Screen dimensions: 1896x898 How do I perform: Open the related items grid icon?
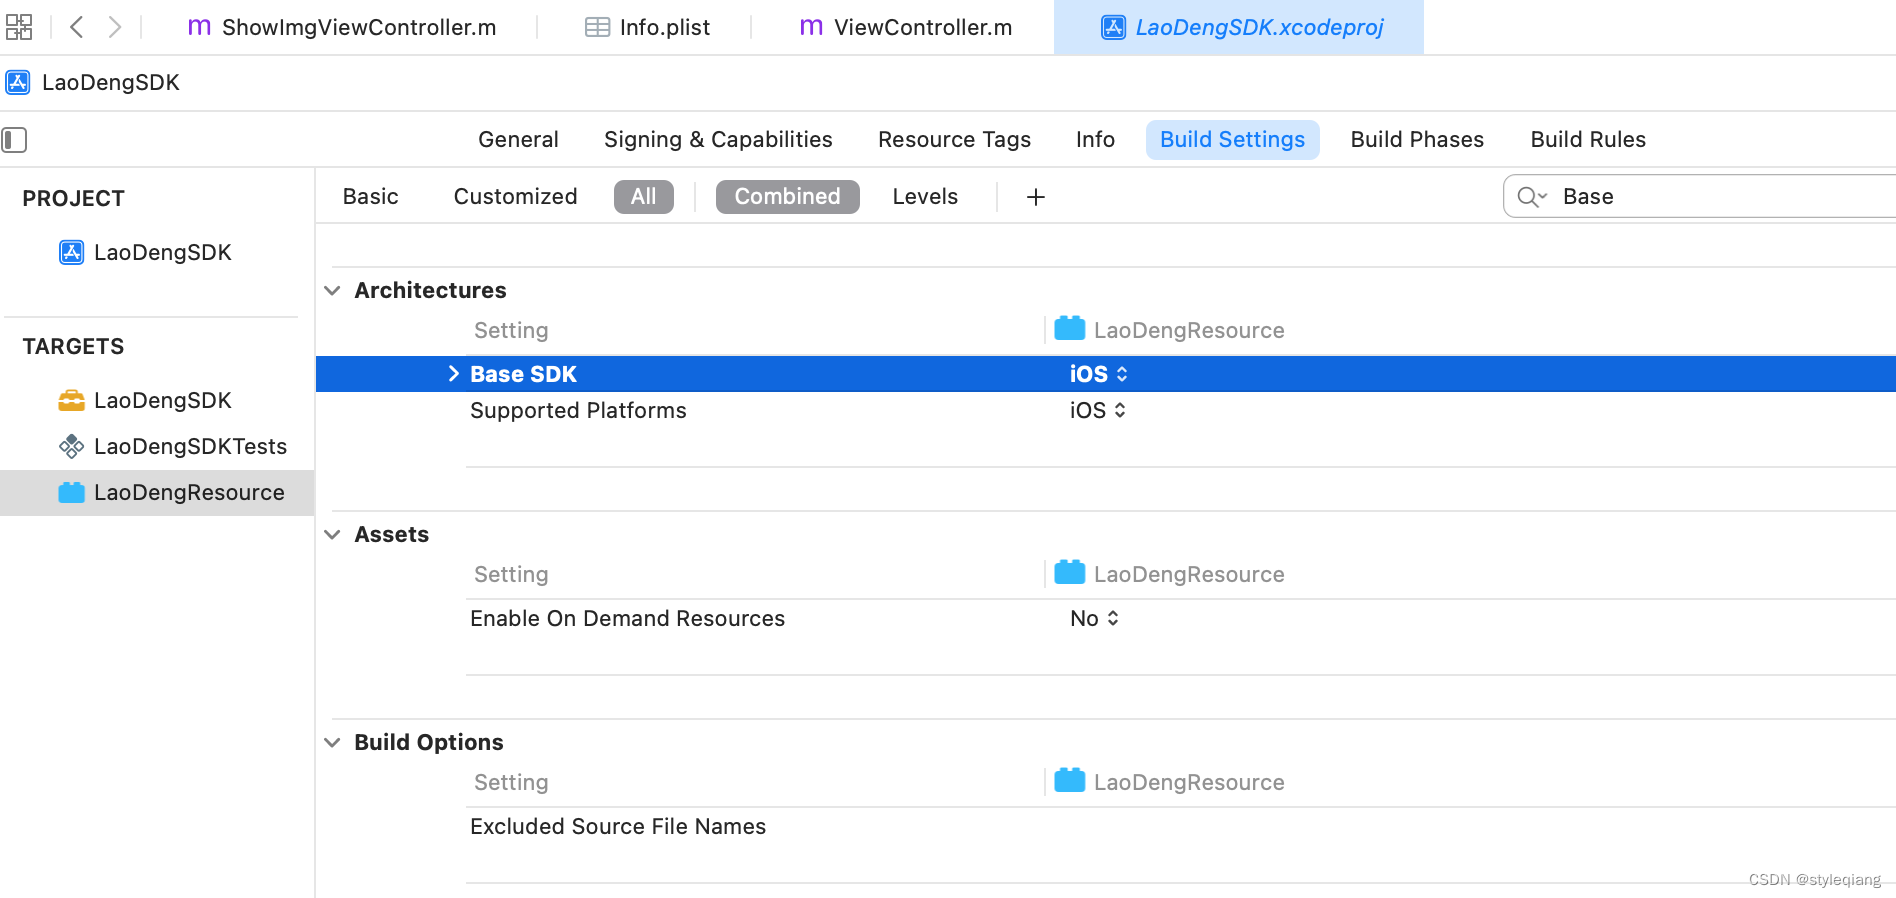pyautogui.click(x=19, y=27)
